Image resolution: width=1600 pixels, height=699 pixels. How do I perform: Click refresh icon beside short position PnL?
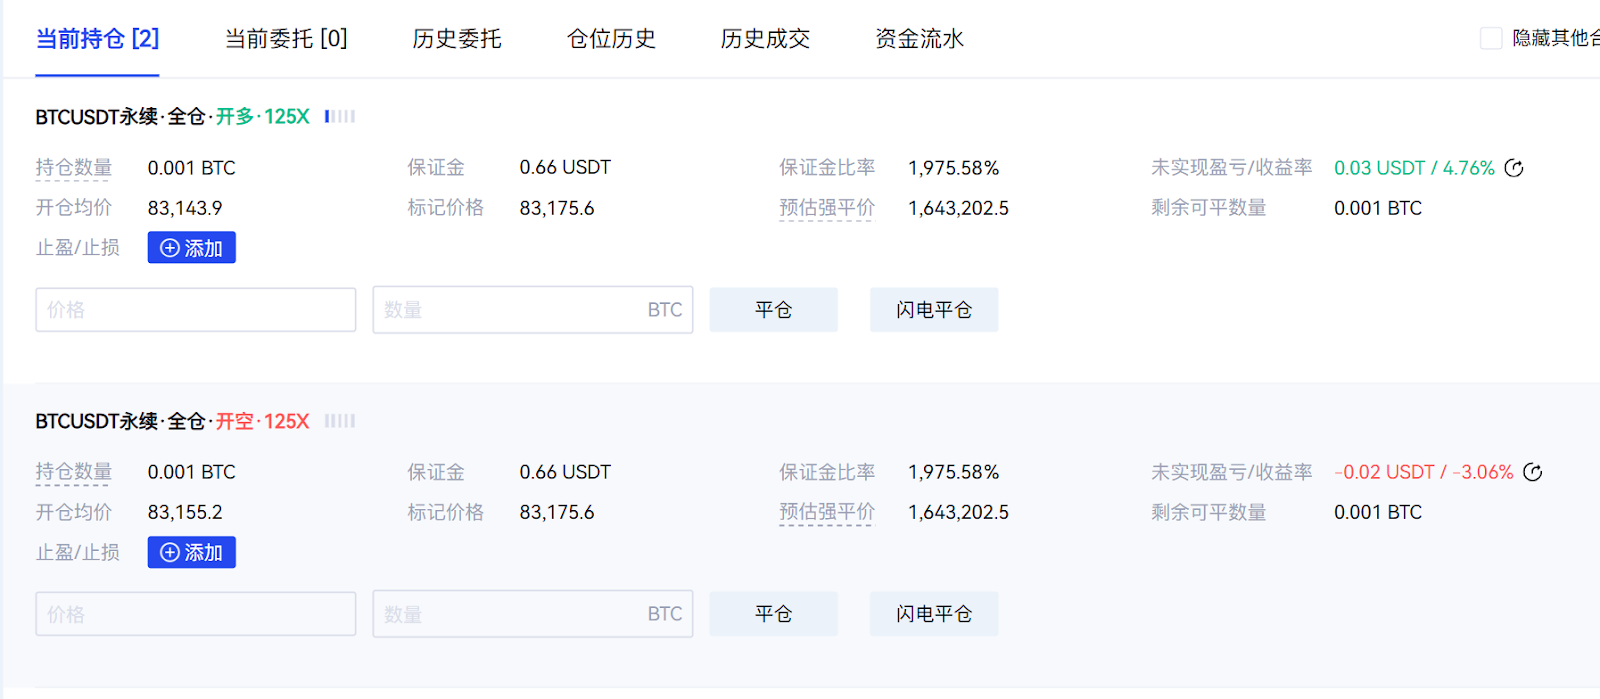[1532, 472]
